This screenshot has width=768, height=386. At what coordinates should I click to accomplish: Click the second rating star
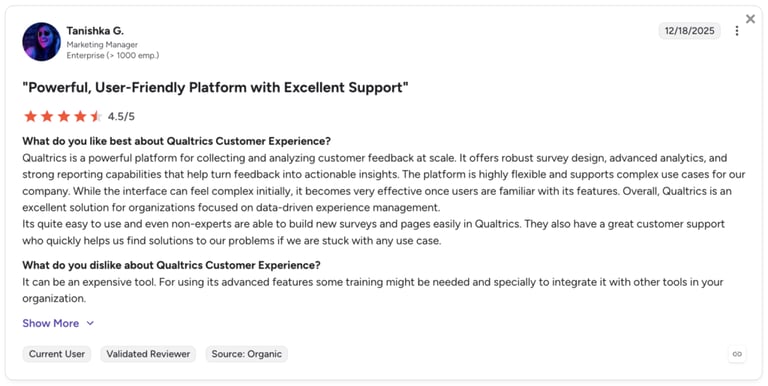pyautogui.click(x=47, y=116)
